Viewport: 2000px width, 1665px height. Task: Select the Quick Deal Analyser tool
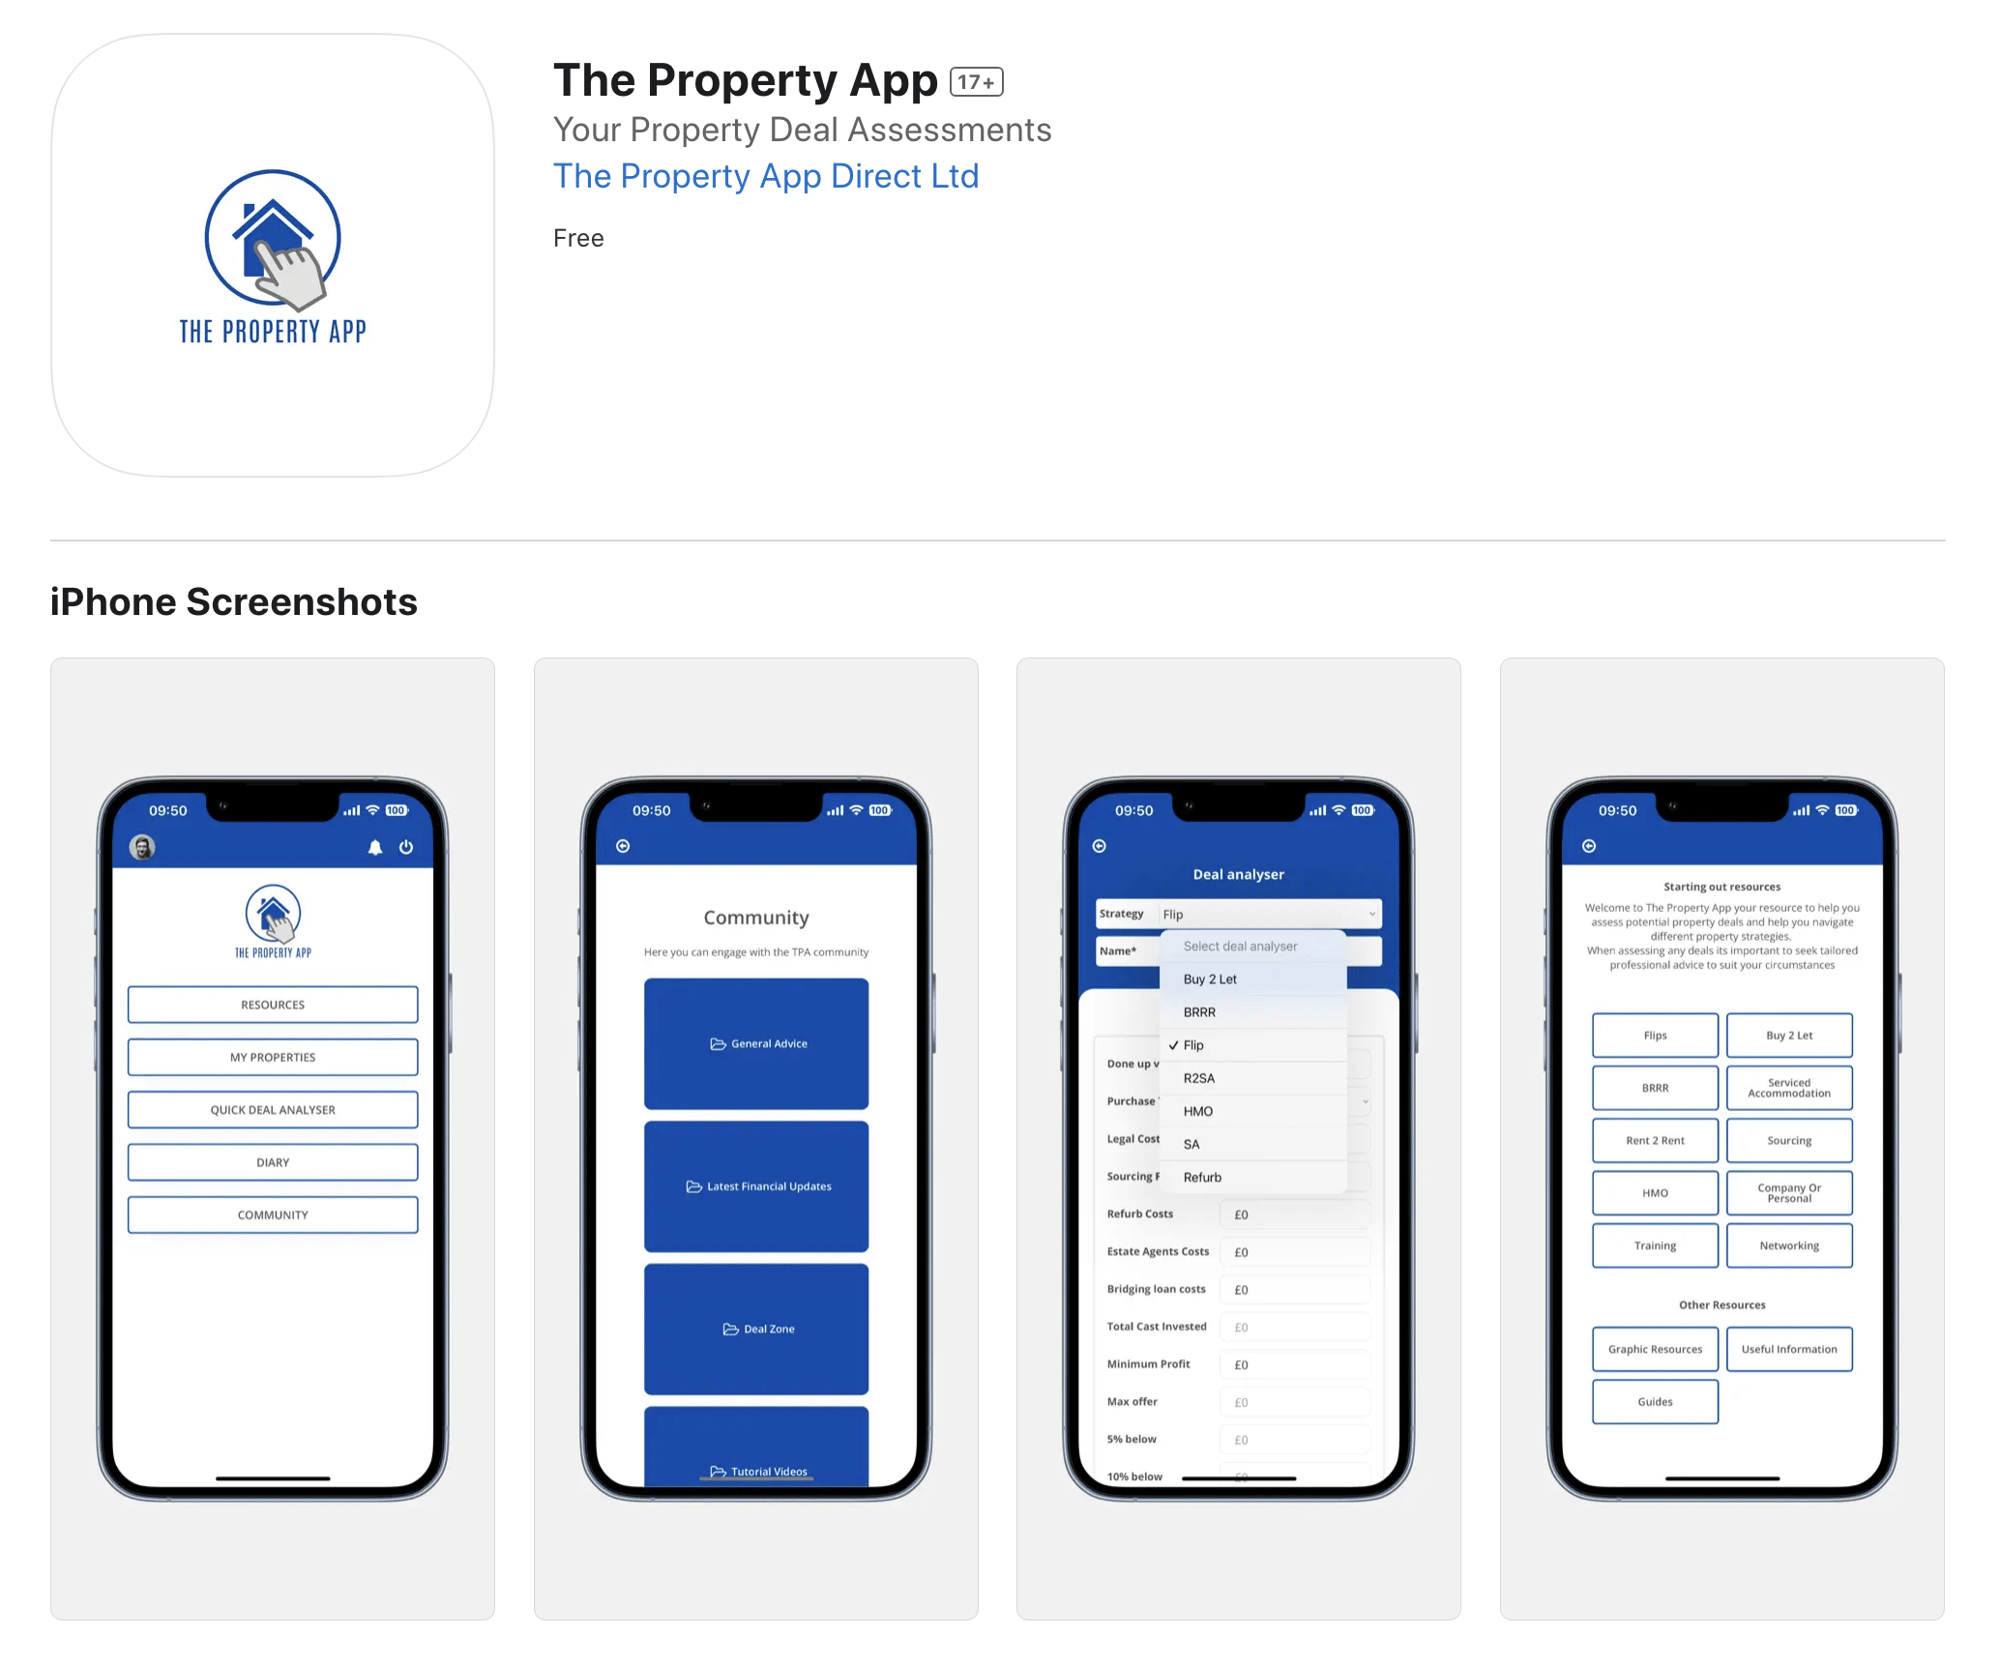point(271,1108)
